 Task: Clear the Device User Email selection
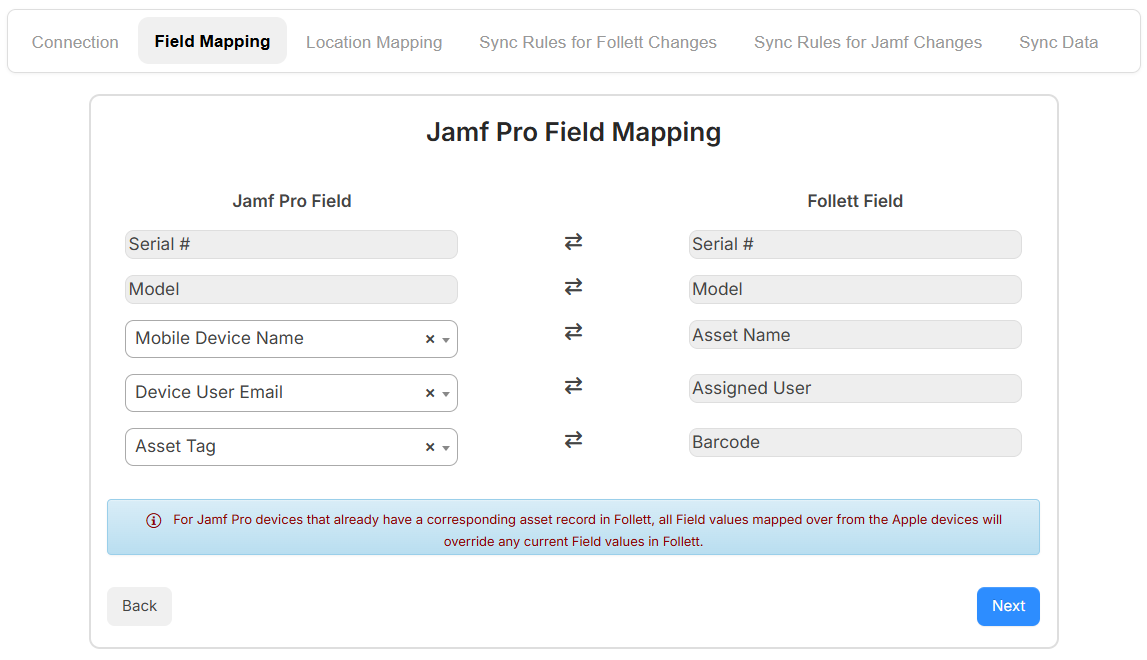[x=430, y=394]
